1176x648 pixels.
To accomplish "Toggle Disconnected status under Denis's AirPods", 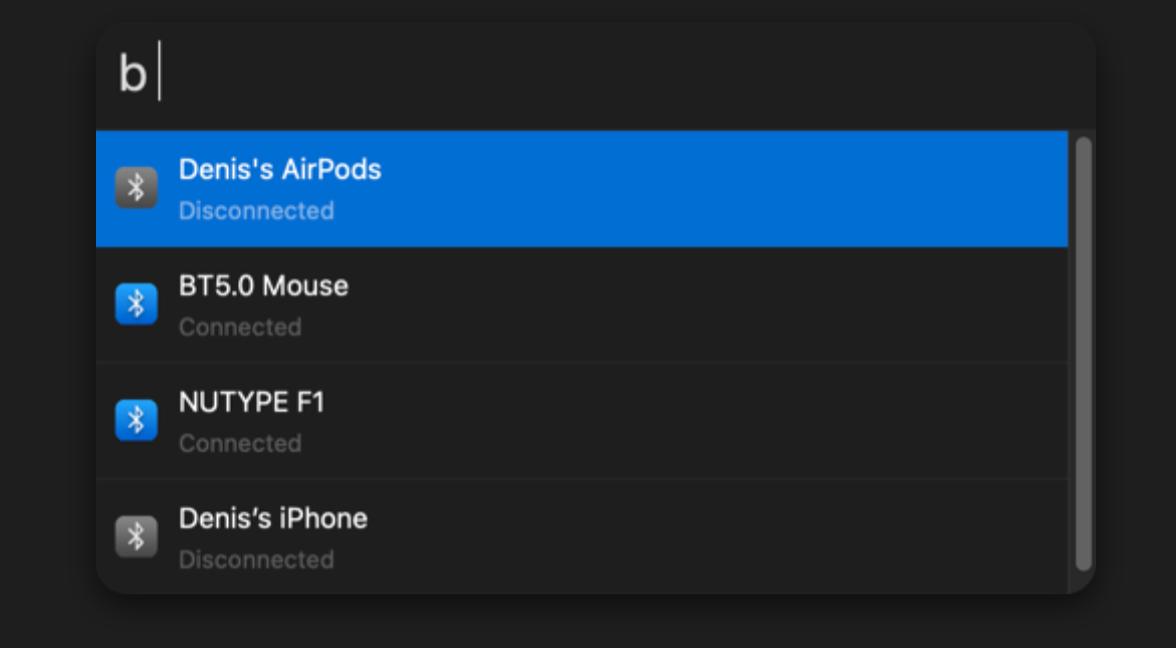I will coord(256,211).
